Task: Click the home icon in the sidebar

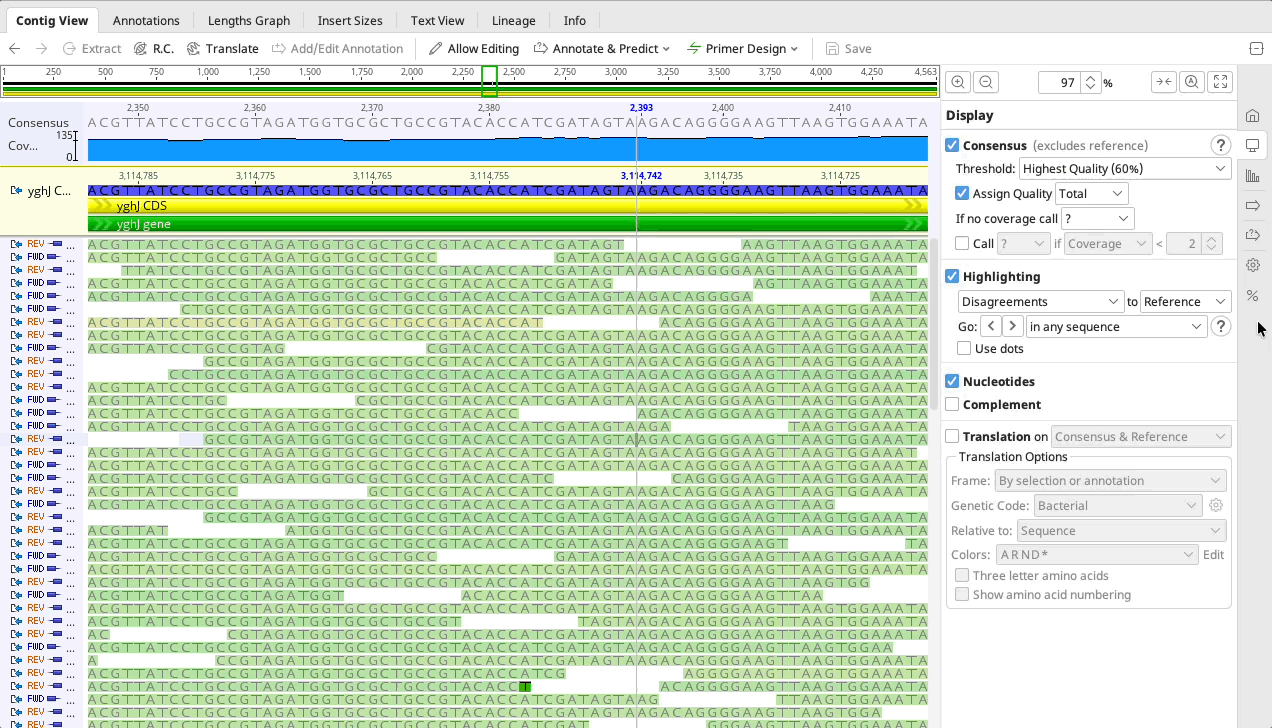Action: coord(1252,115)
